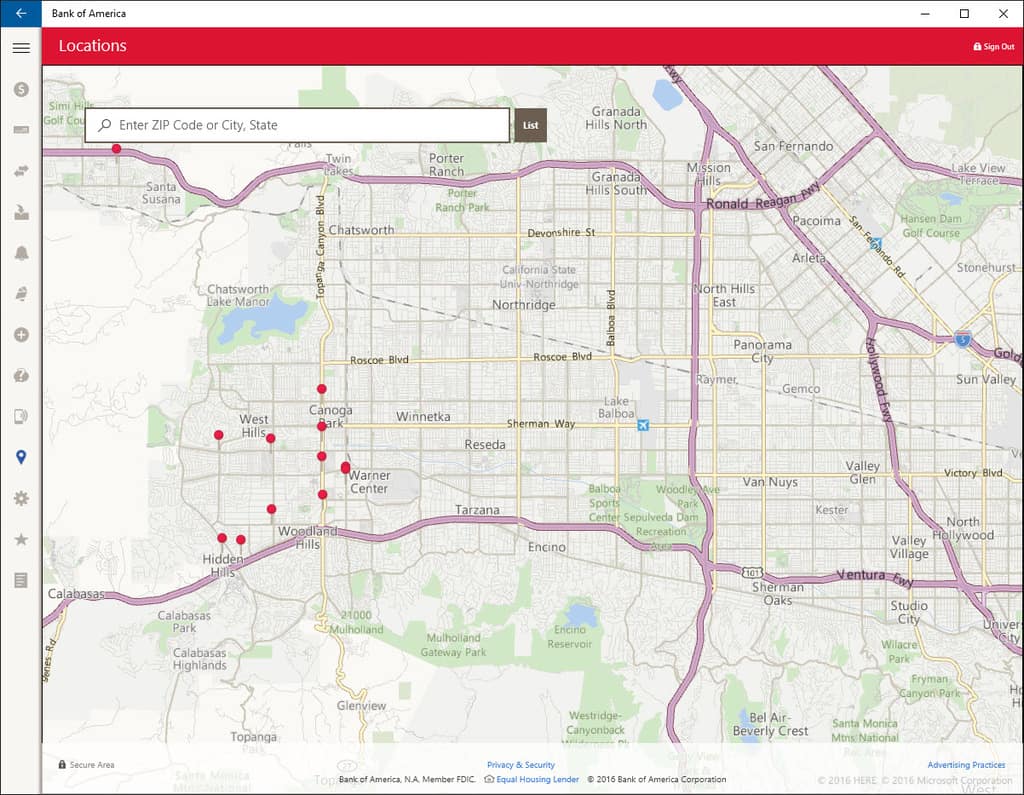Click the San Fernando label on map

tap(793, 146)
